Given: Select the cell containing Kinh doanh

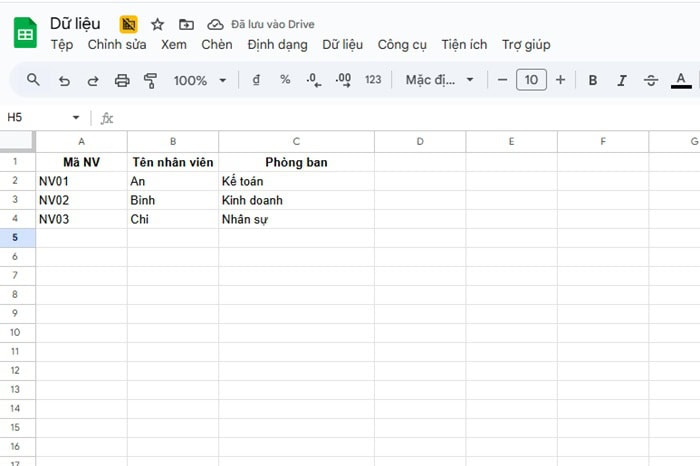Looking at the screenshot, I should 296,200.
